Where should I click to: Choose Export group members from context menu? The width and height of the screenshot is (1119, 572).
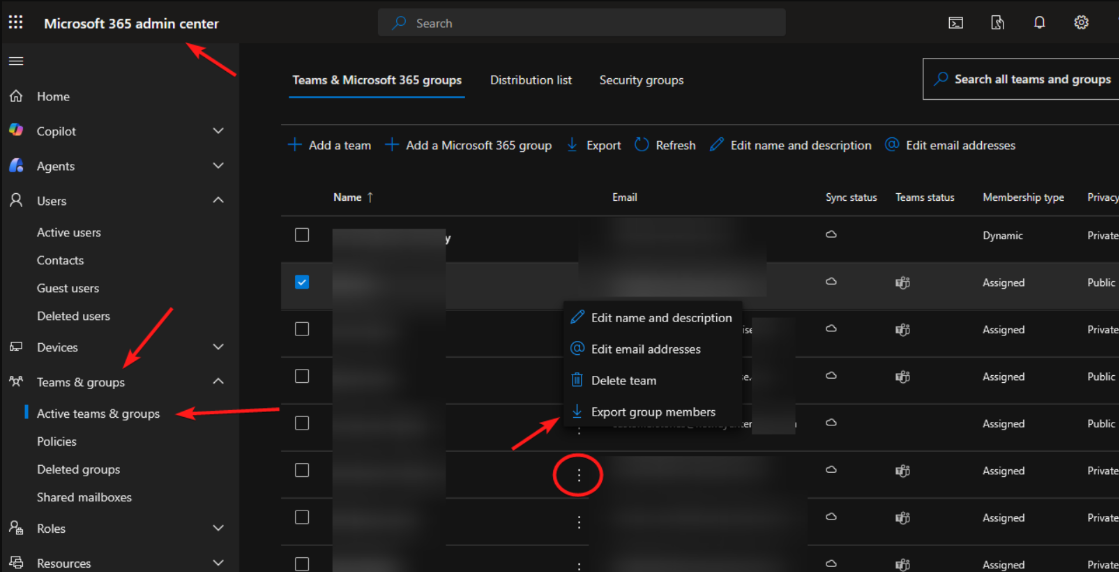coord(652,412)
